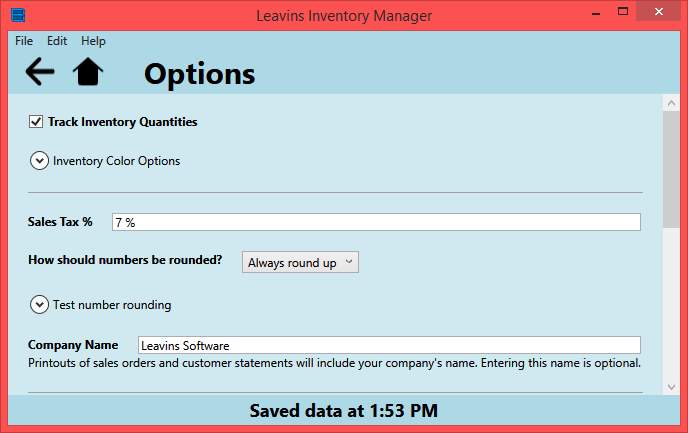Image resolution: width=688 pixels, height=433 pixels.
Task: Click the scrollbar up arrow
Action: coord(671,103)
